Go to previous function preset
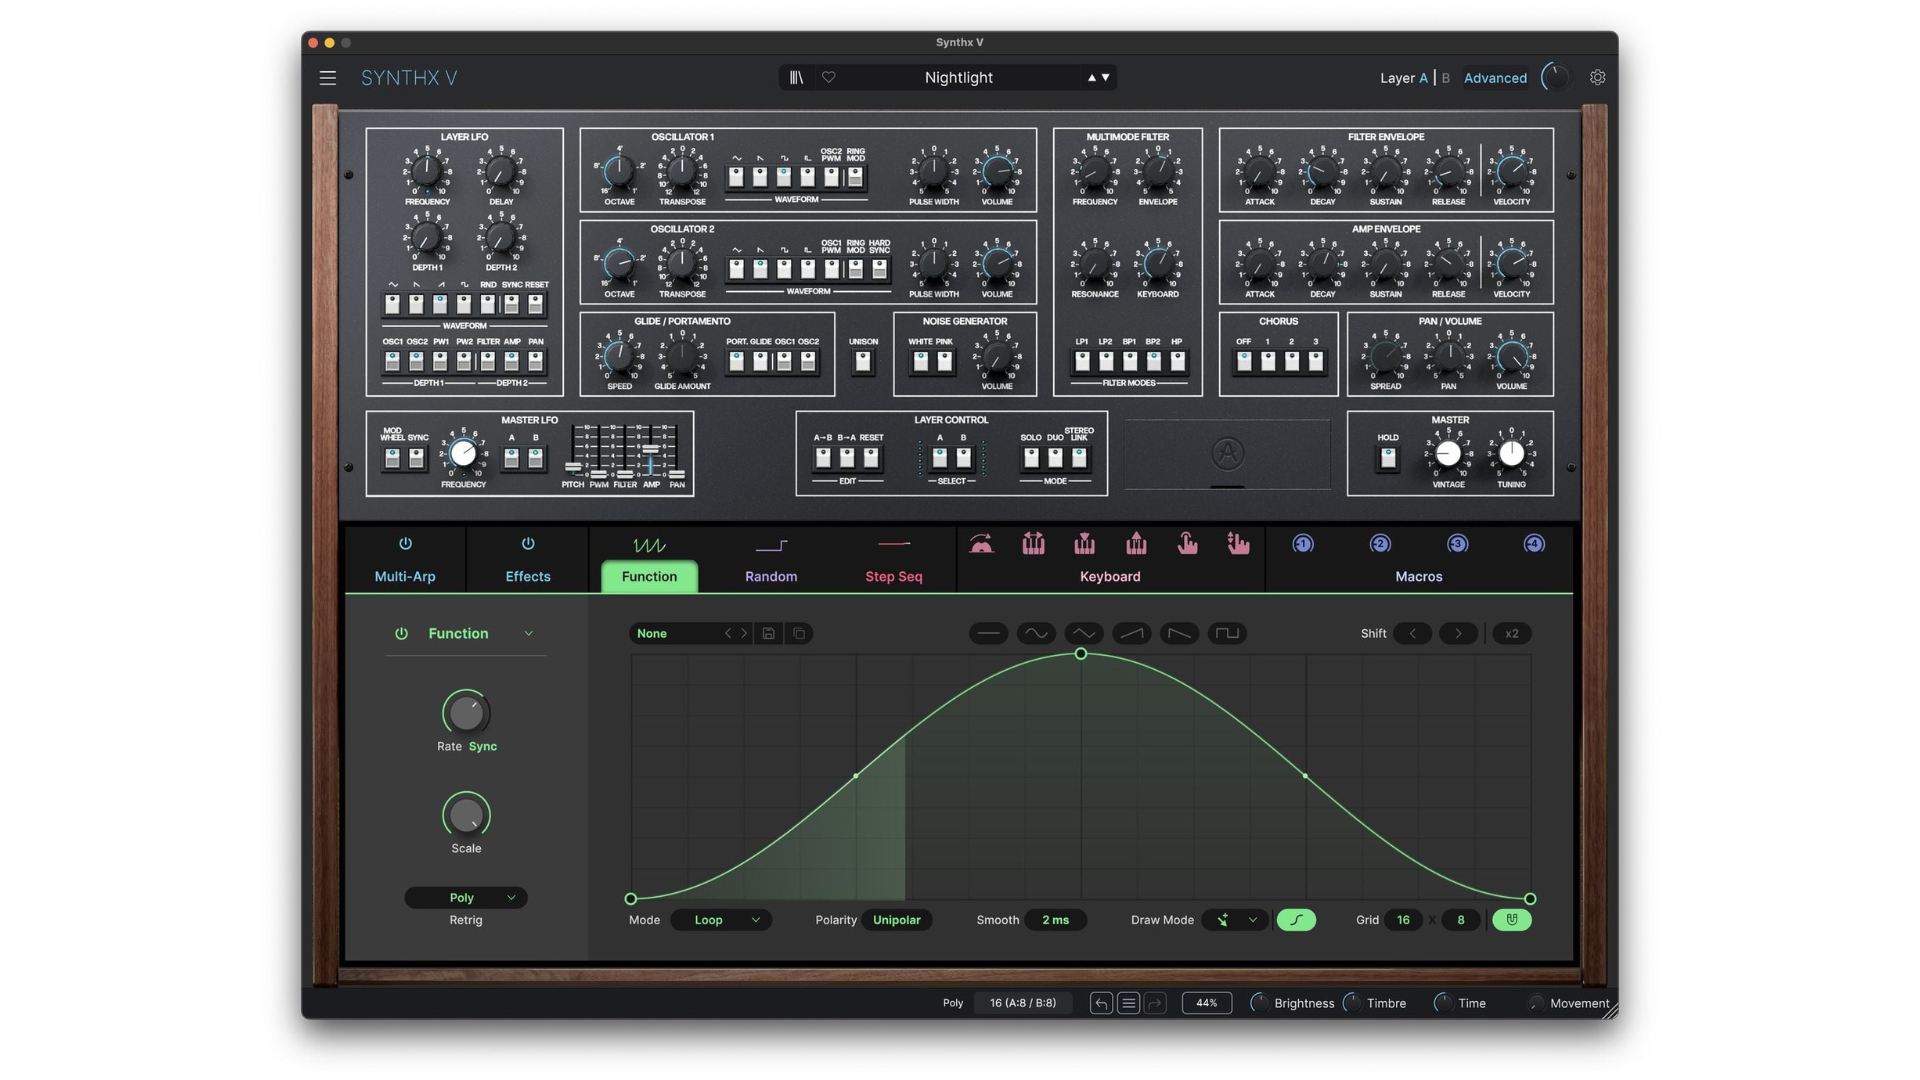1920x1080 pixels. tap(728, 633)
